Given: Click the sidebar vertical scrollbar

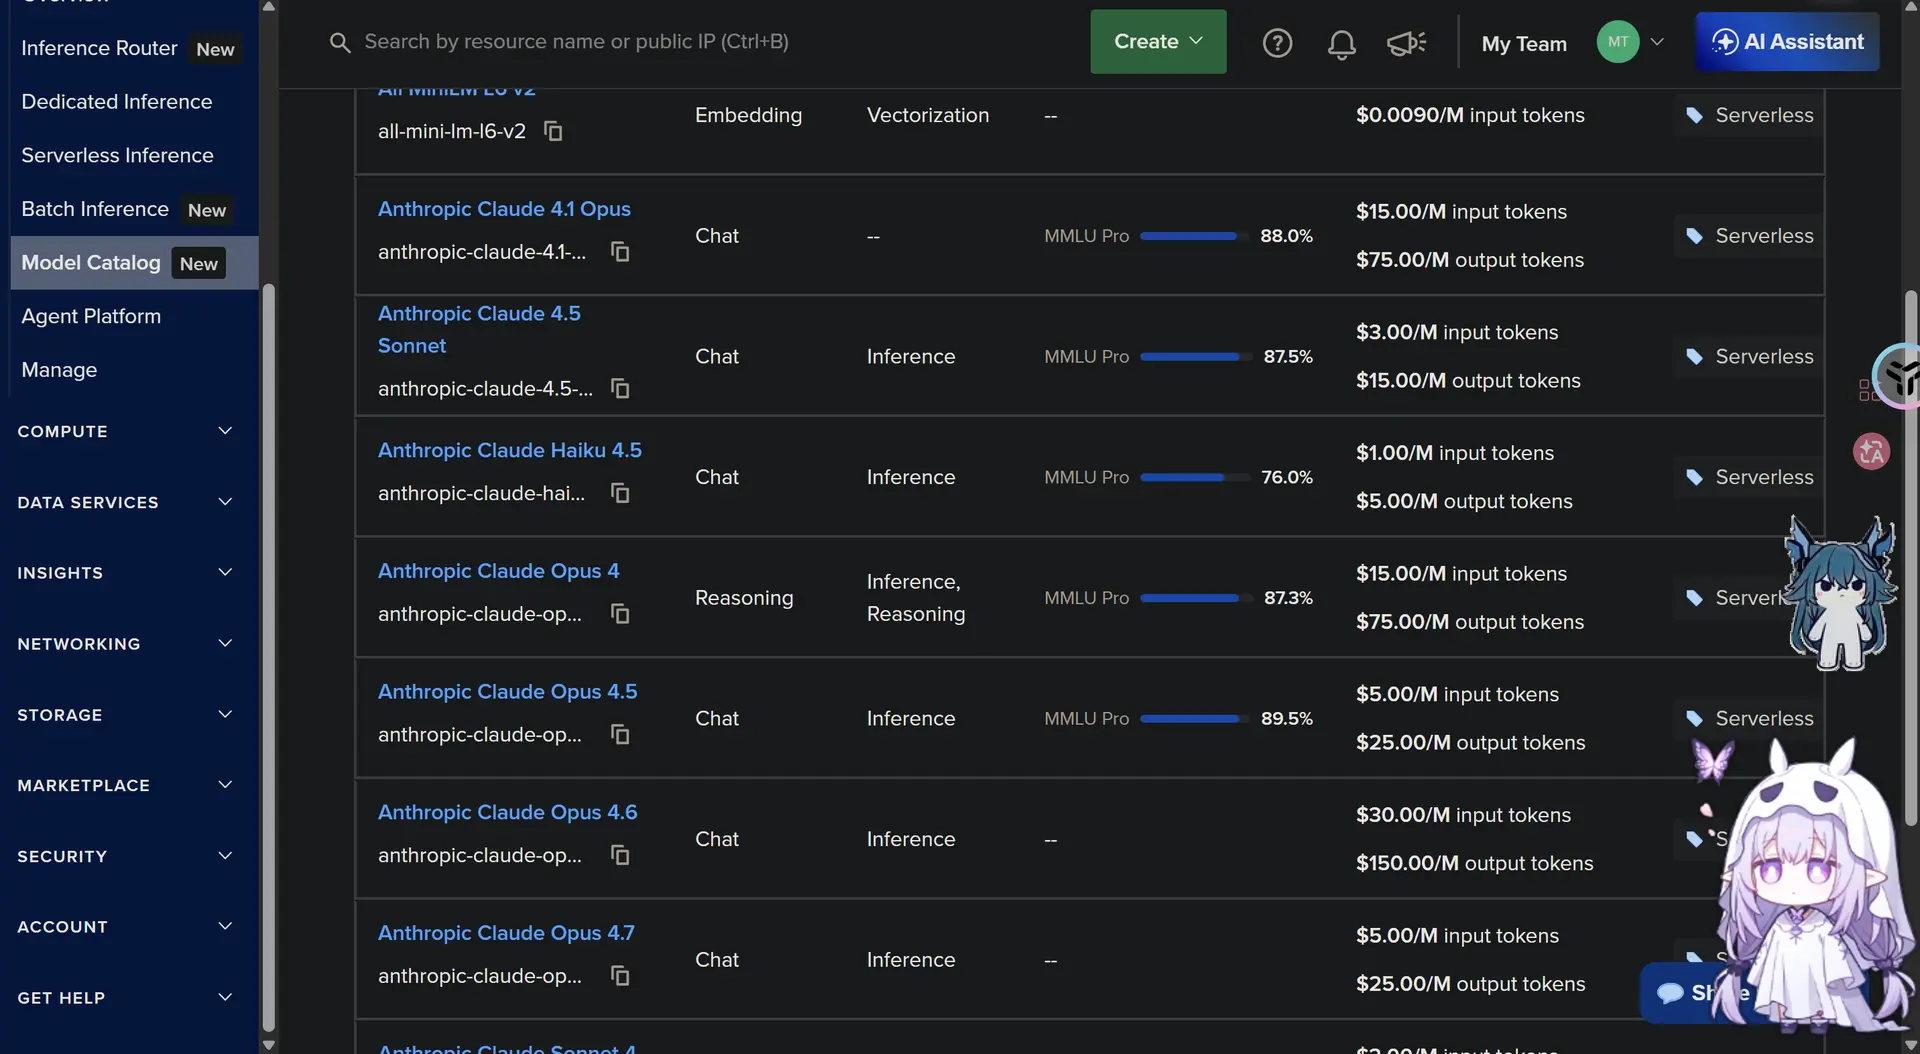Looking at the screenshot, I should [x=268, y=658].
